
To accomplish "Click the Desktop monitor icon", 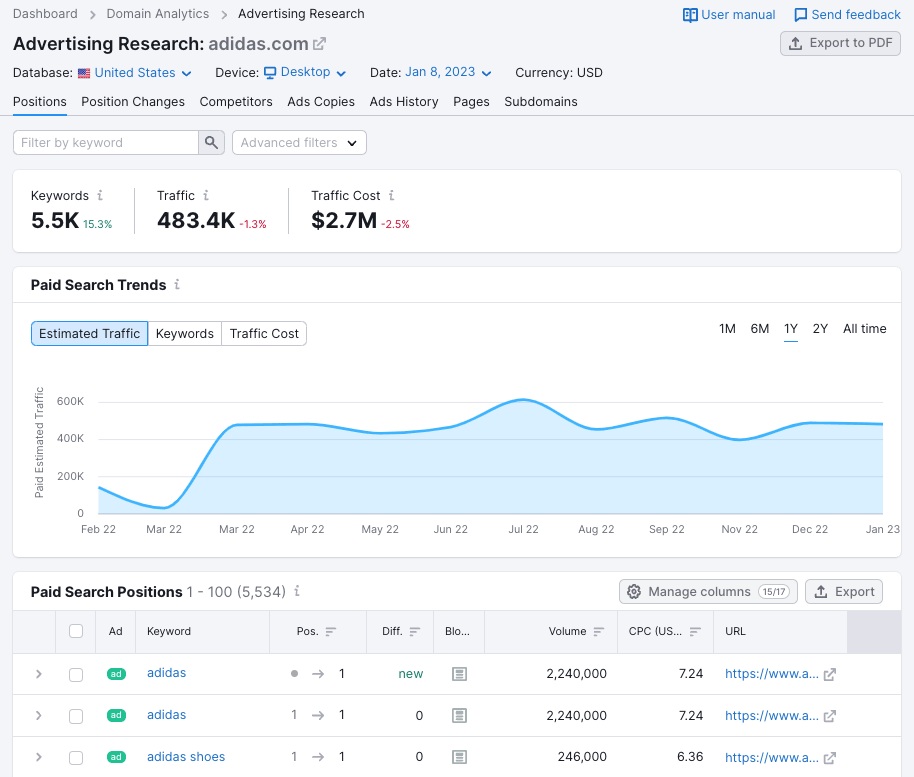I will point(270,73).
